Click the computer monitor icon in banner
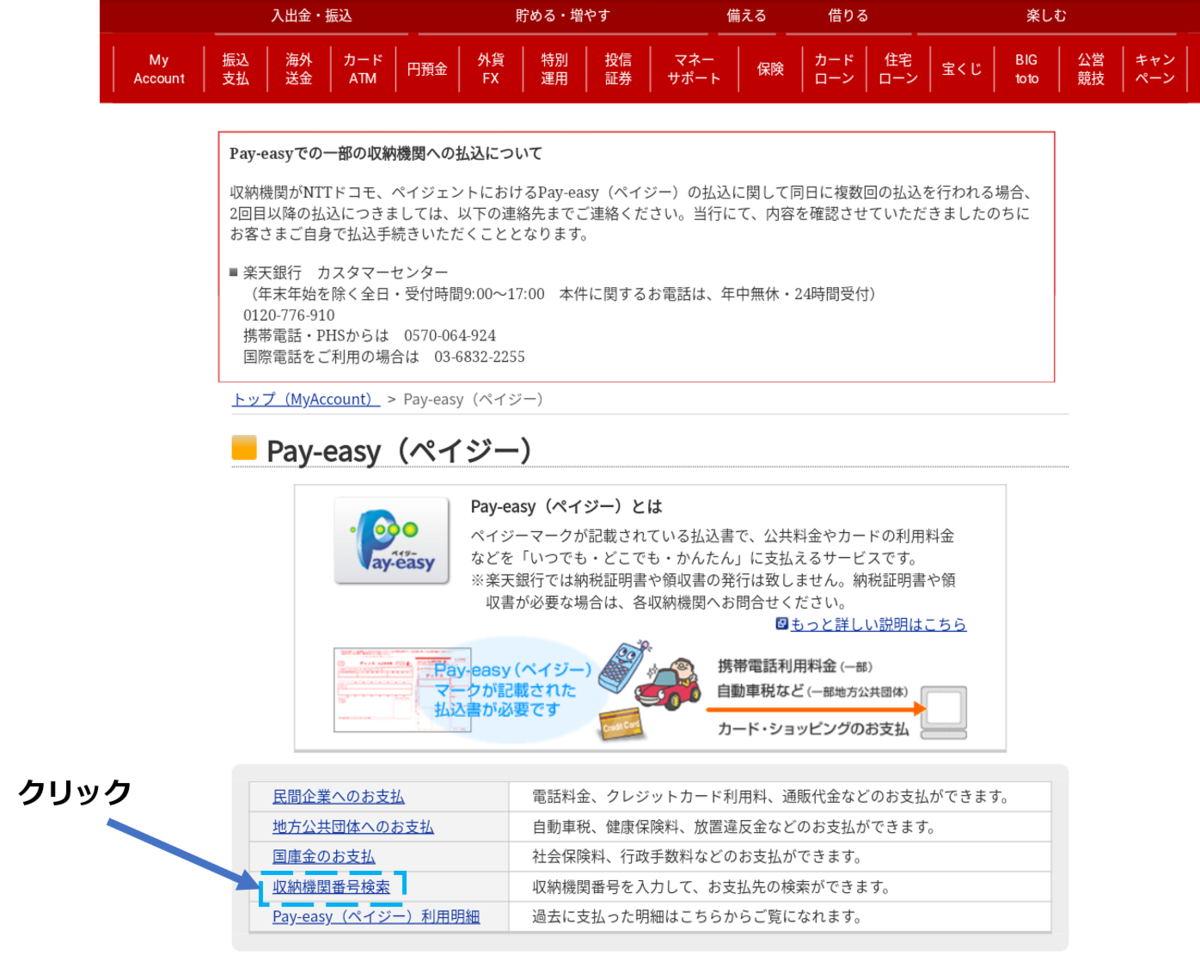 pos(944,711)
